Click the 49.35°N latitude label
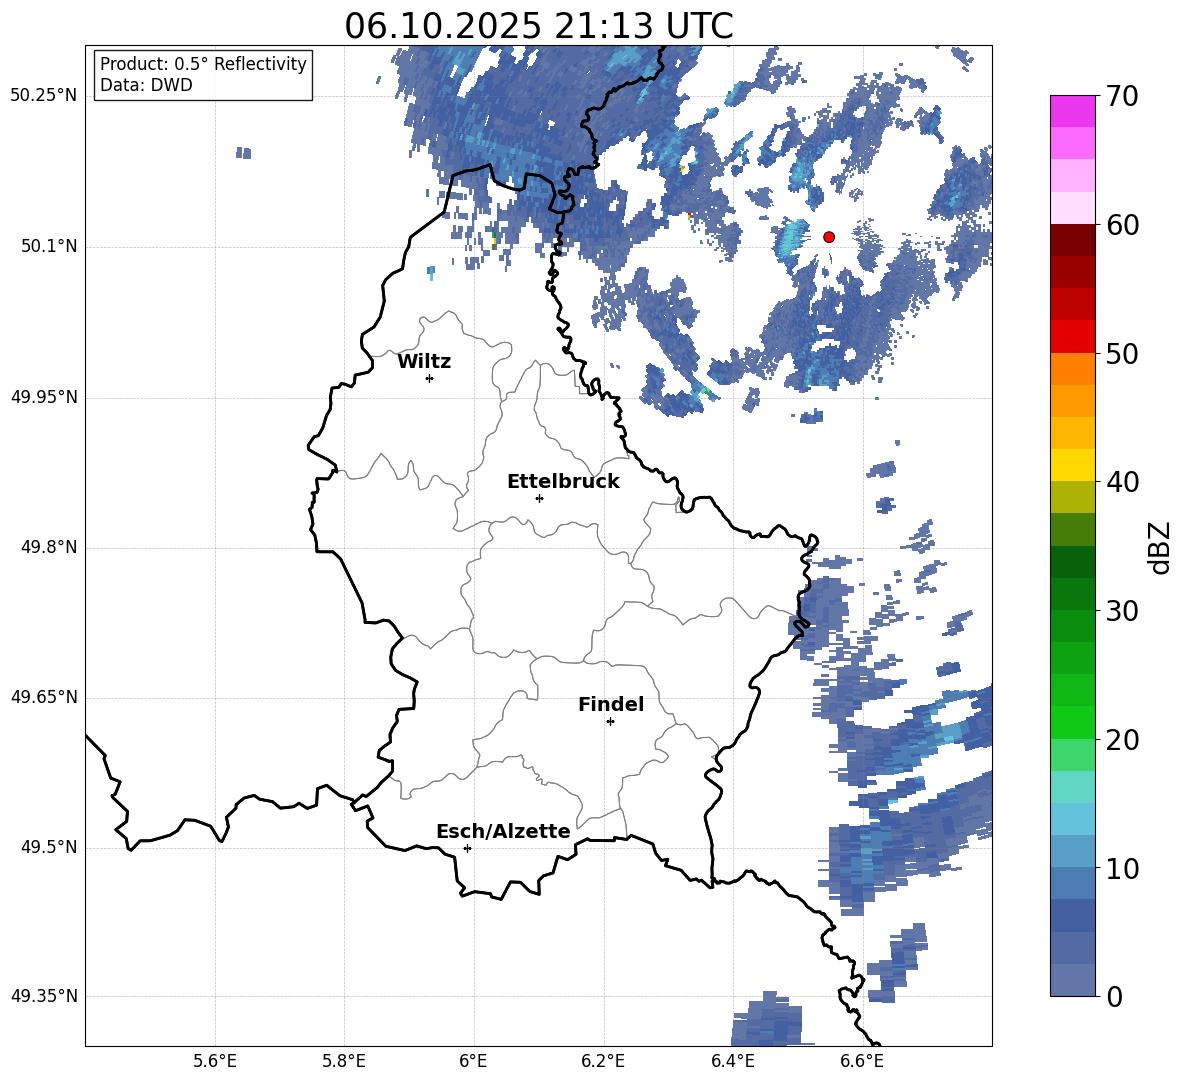Image resolution: width=1184 pixels, height=1081 pixels. (x=44, y=996)
